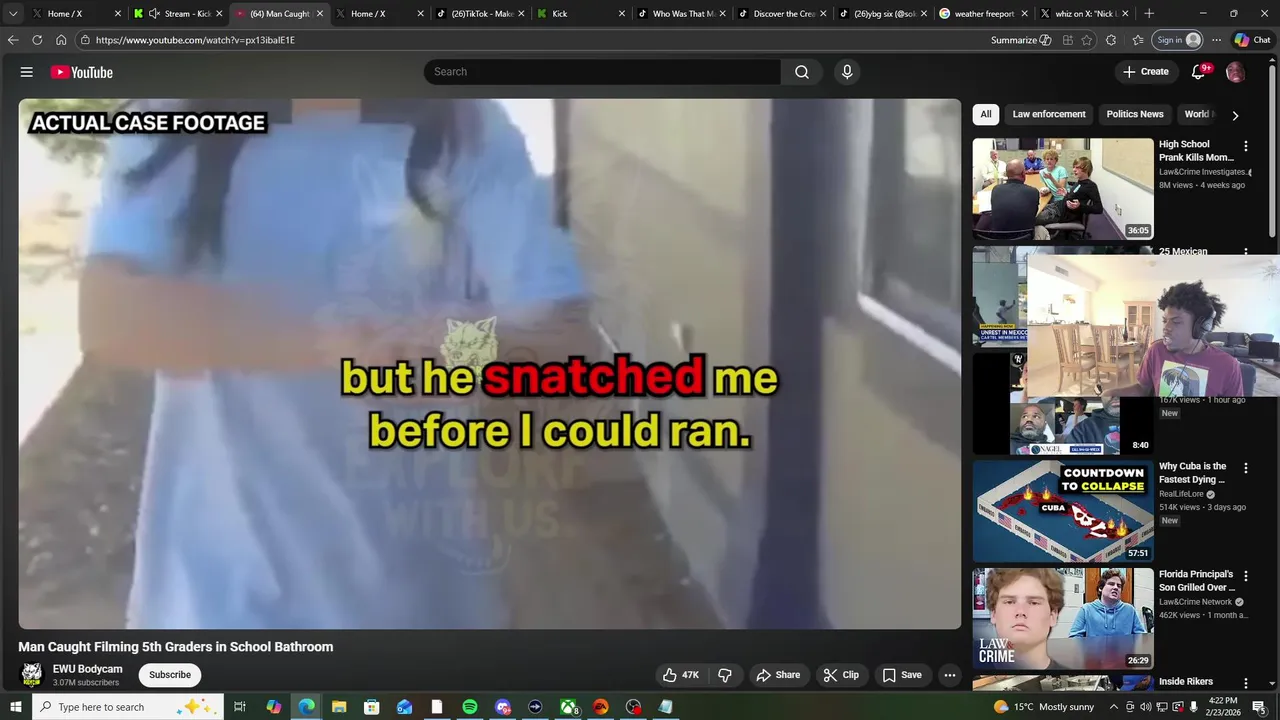
Task: Start voice search with the microphone icon
Action: (x=847, y=72)
